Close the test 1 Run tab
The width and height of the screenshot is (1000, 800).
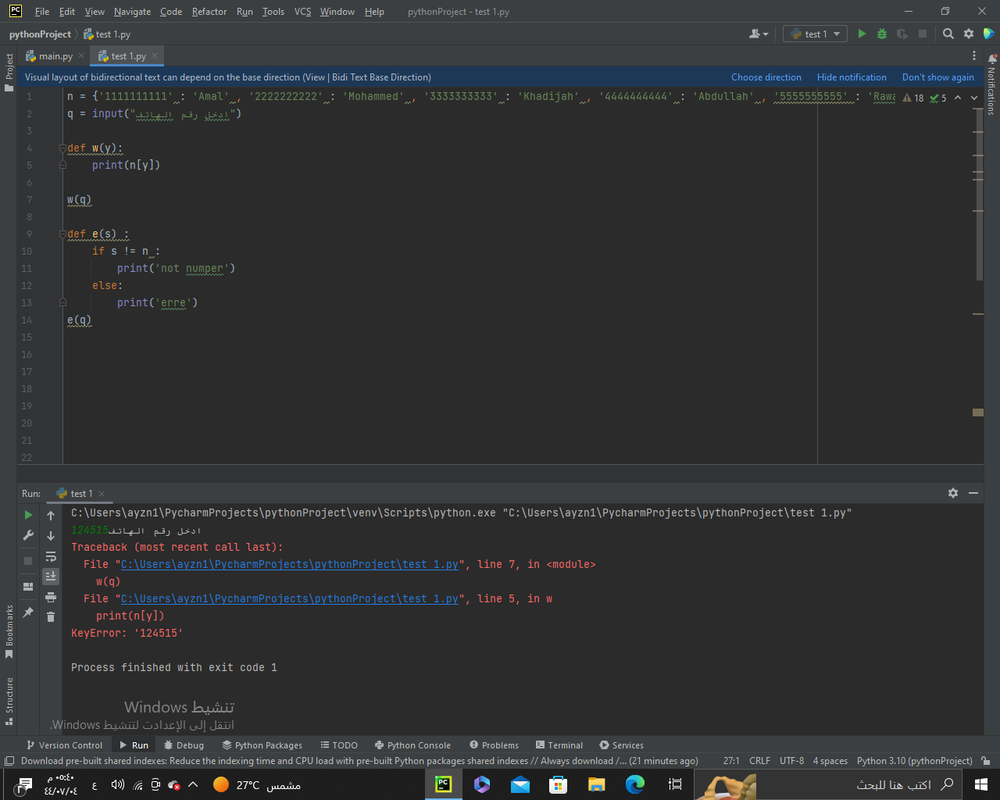coord(101,493)
